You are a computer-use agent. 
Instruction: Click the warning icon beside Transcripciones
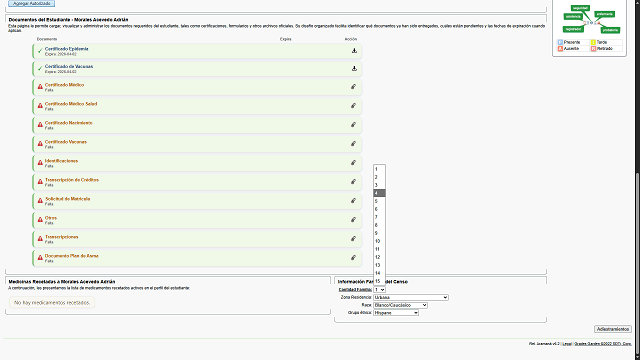point(40,238)
